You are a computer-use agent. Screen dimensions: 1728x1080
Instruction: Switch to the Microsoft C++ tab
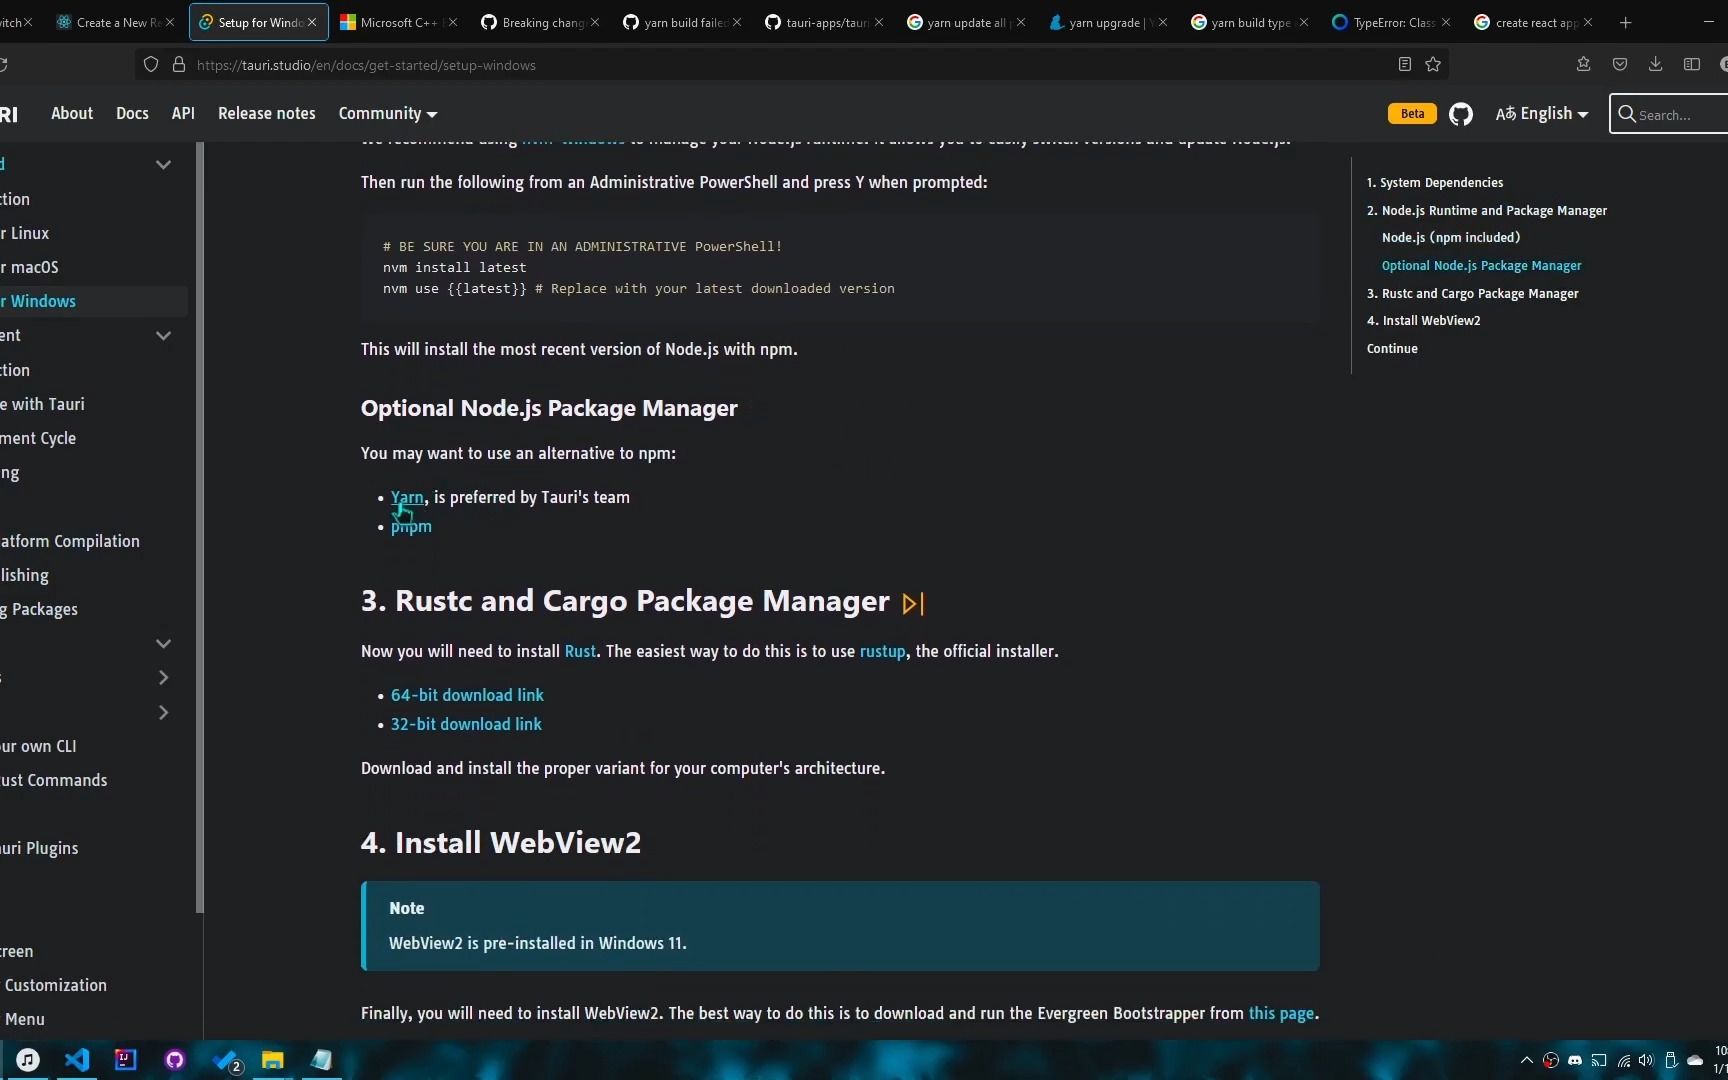pyautogui.click(x=398, y=22)
